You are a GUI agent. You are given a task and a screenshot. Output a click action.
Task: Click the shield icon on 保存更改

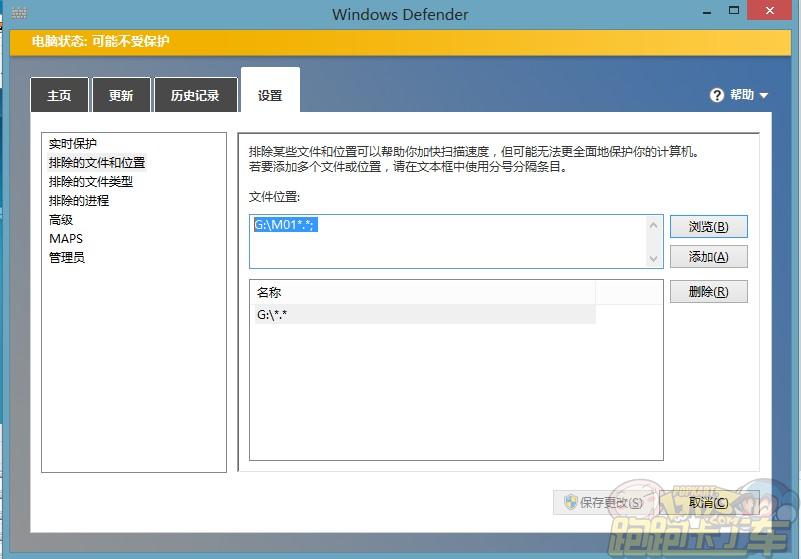pos(570,502)
